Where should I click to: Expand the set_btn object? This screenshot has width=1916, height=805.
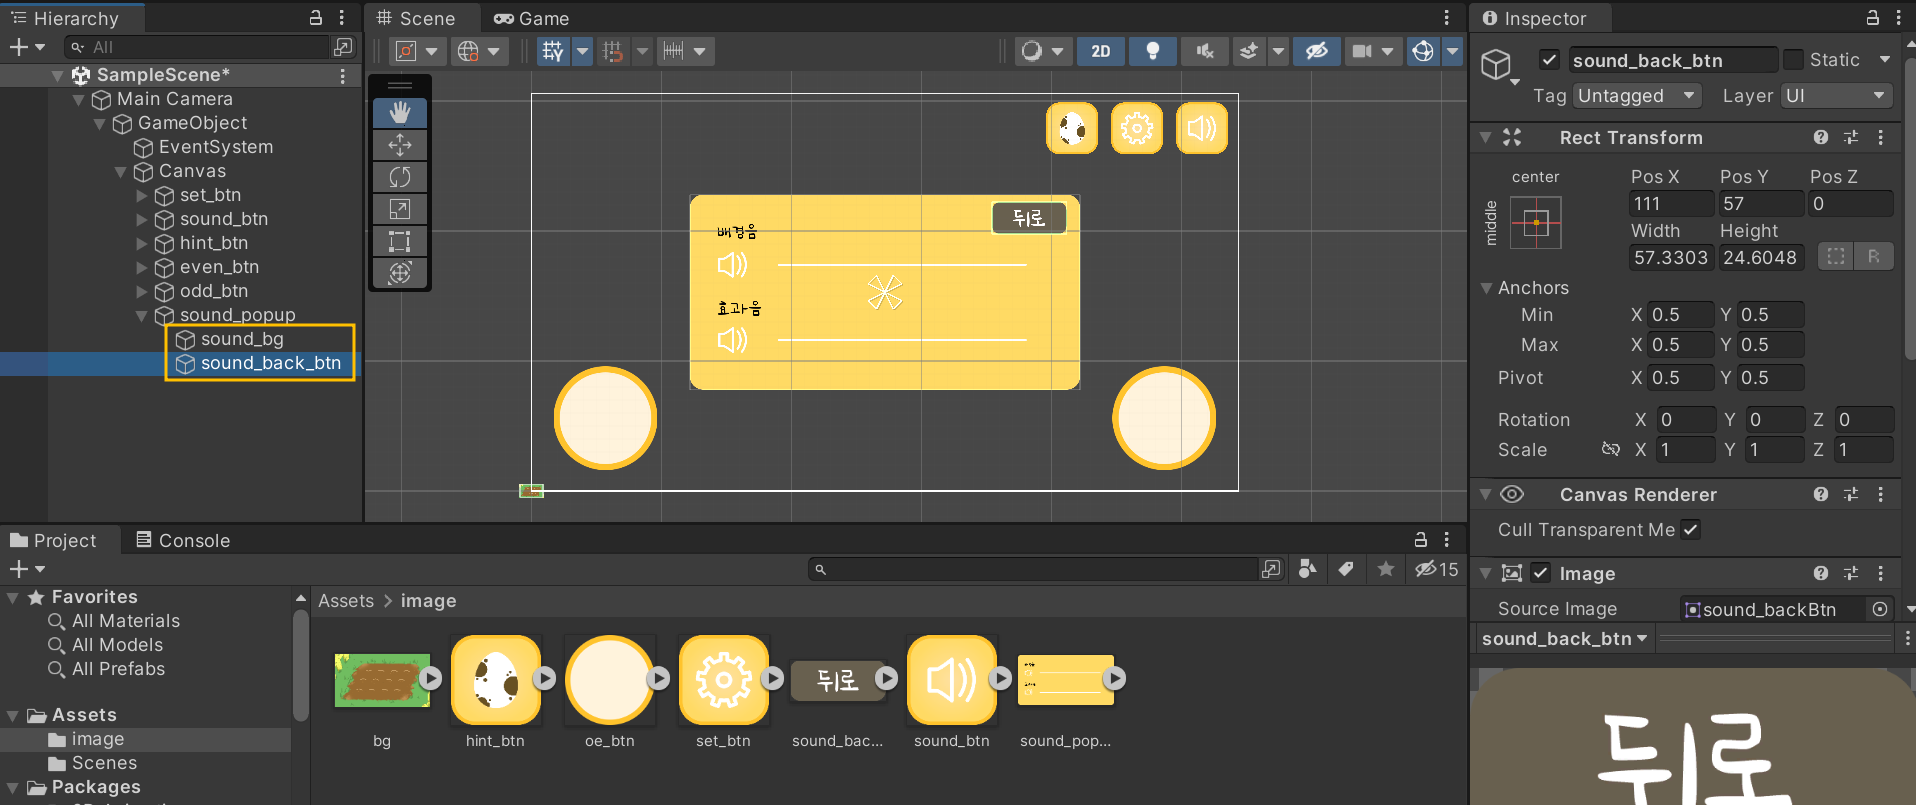click(142, 195)
